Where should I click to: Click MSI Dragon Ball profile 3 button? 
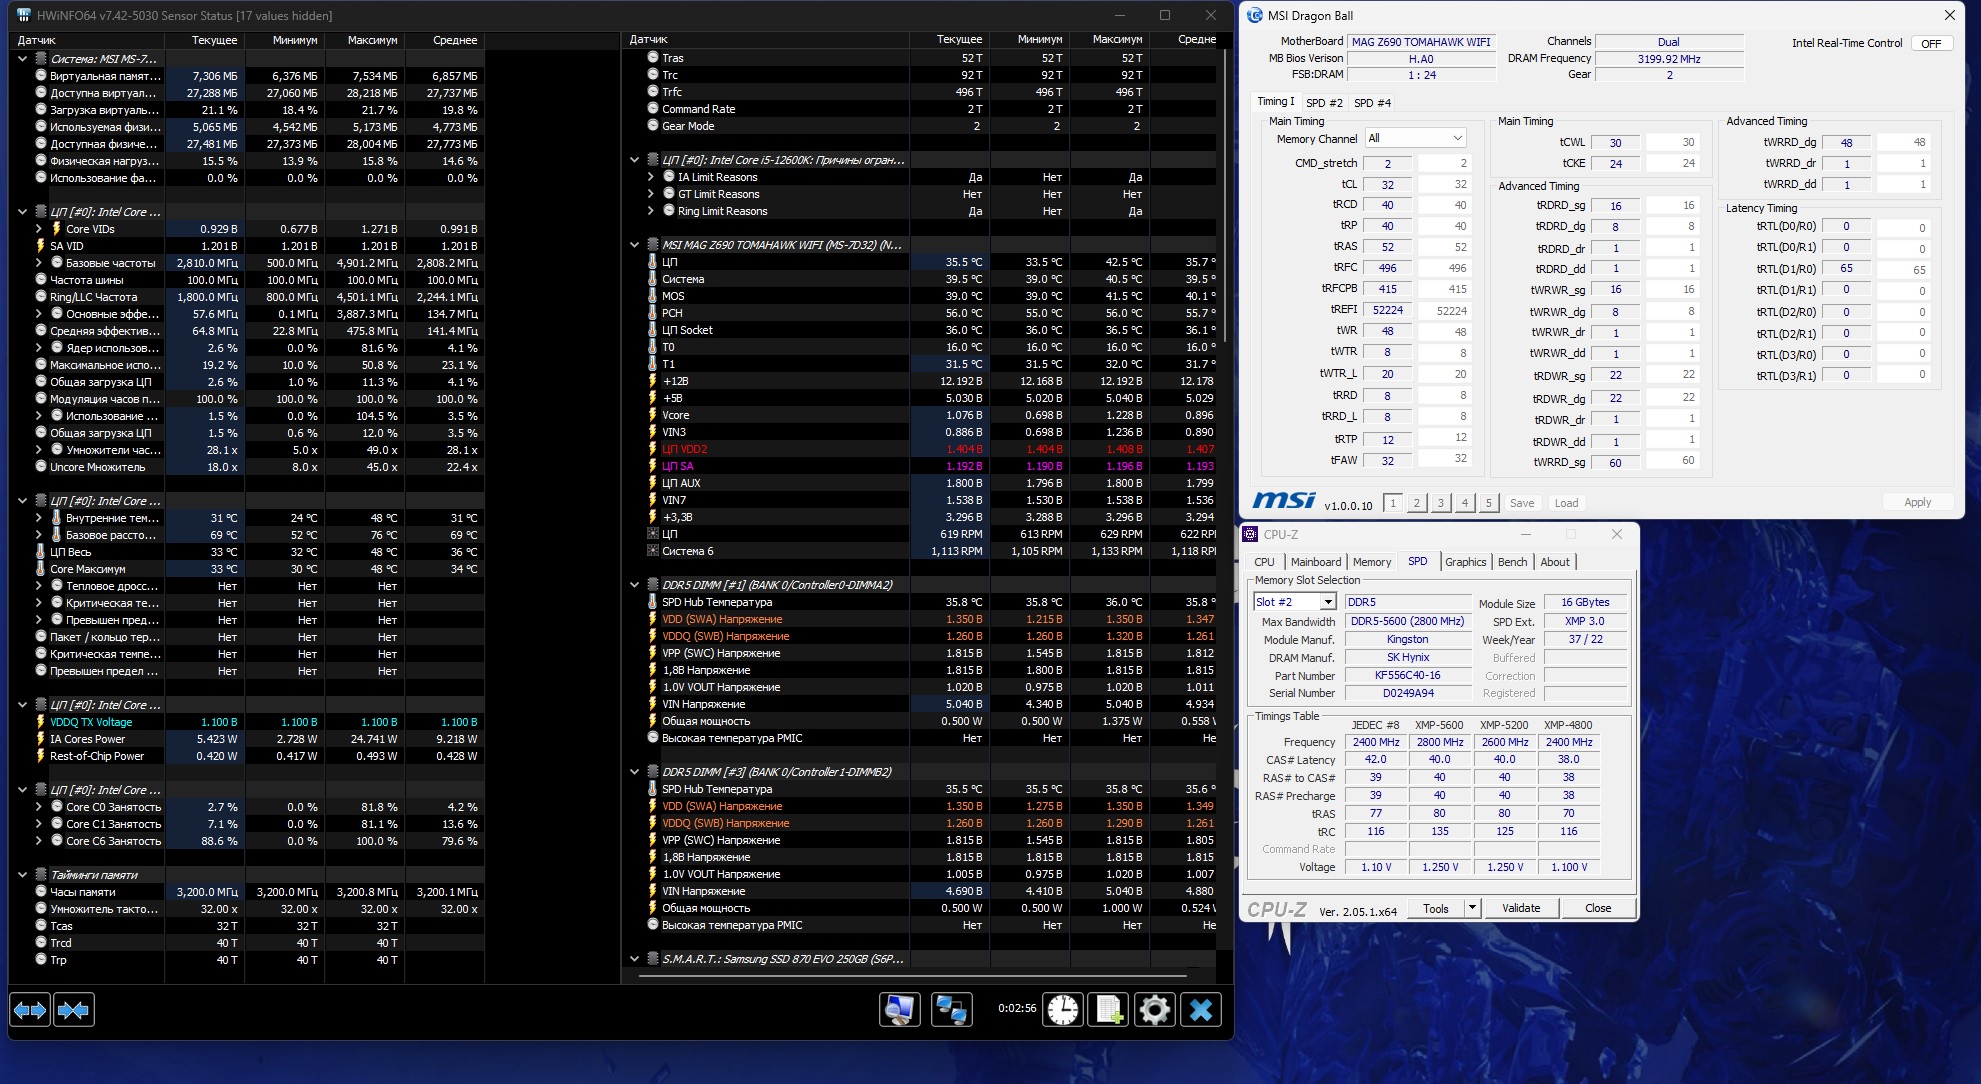point(1440,503)
